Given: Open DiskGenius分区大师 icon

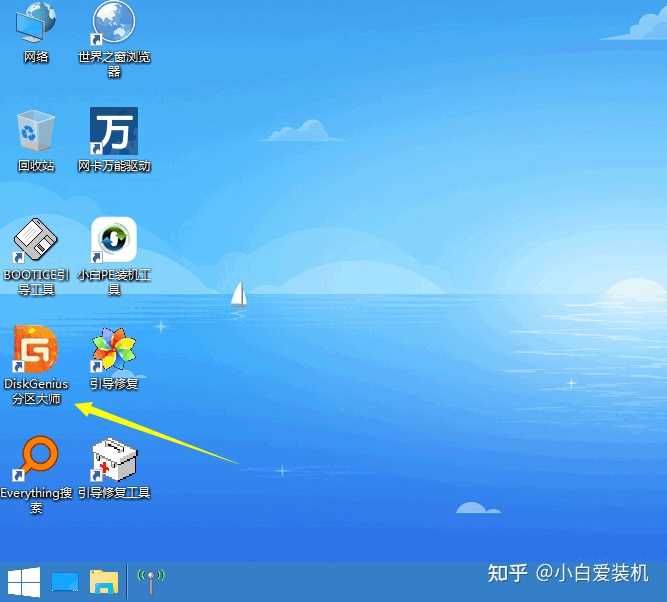Looking at the screenshot, I should pyautogui.click(x=36, y=349).
